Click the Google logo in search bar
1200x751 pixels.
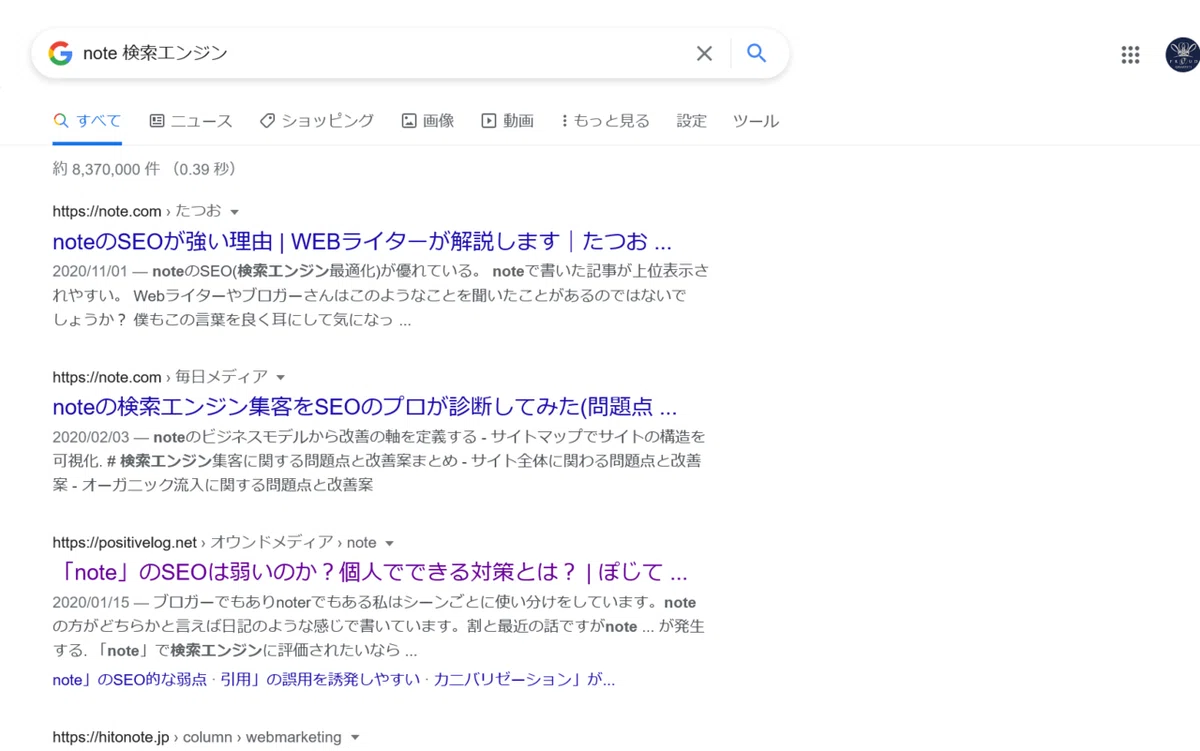[x=60, y=53]
